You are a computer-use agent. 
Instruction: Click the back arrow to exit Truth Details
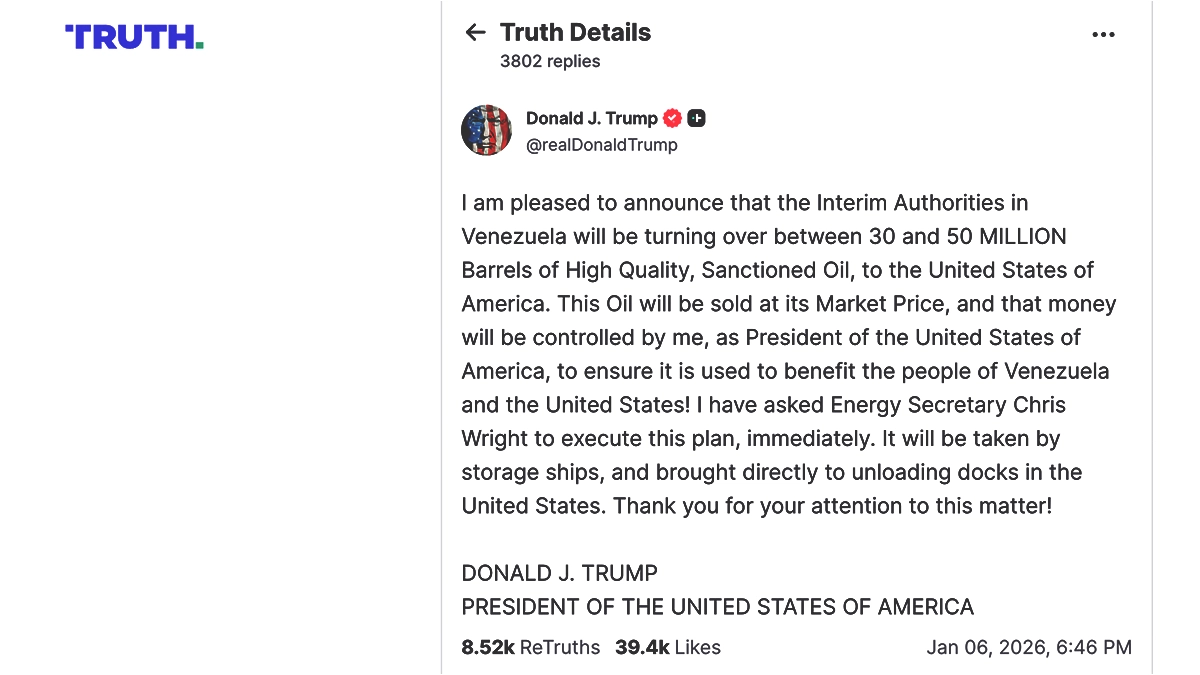click(x=475, y=31)
